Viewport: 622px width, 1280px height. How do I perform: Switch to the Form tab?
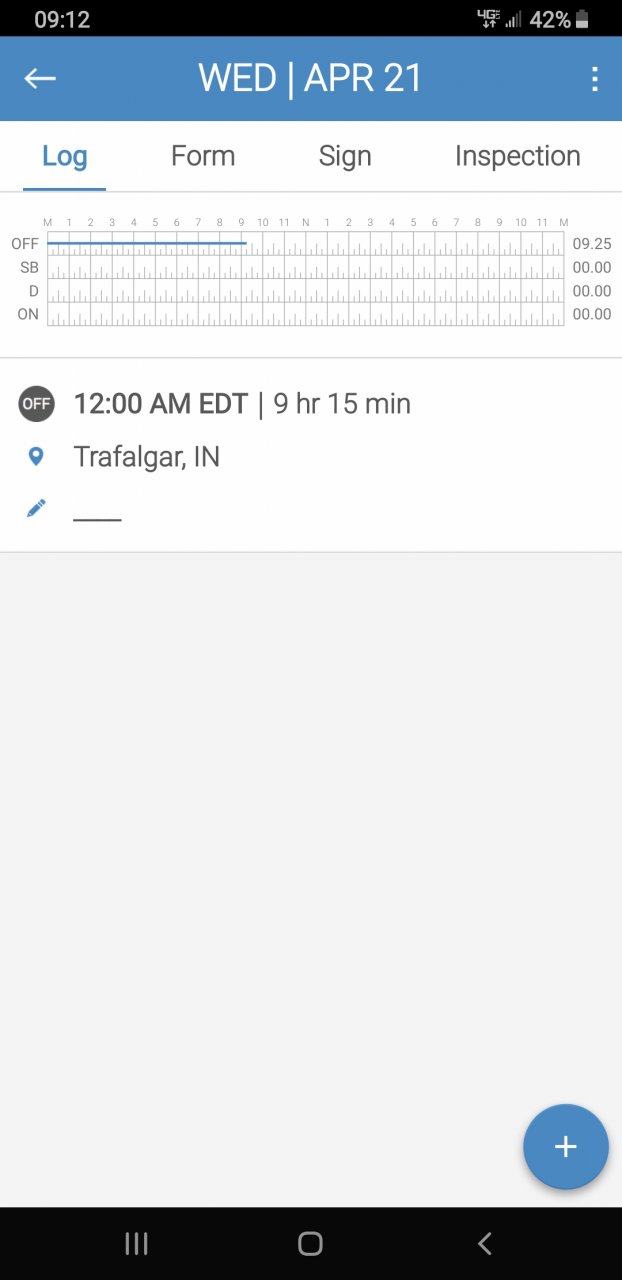point(203,156)
